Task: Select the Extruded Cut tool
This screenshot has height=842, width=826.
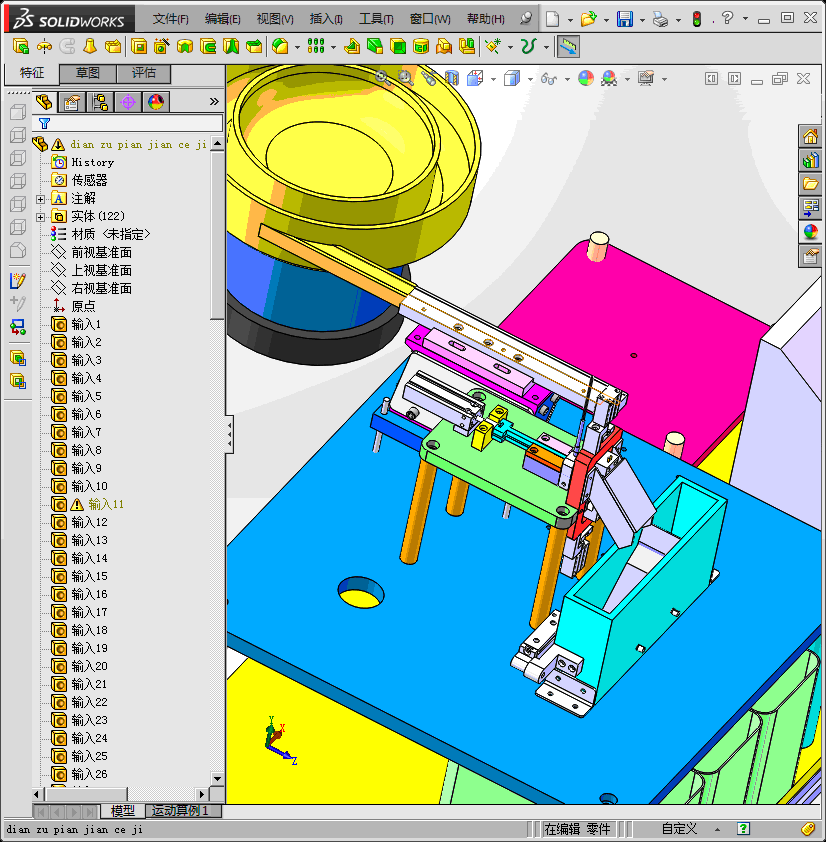Action: click(x=139, y=47)
